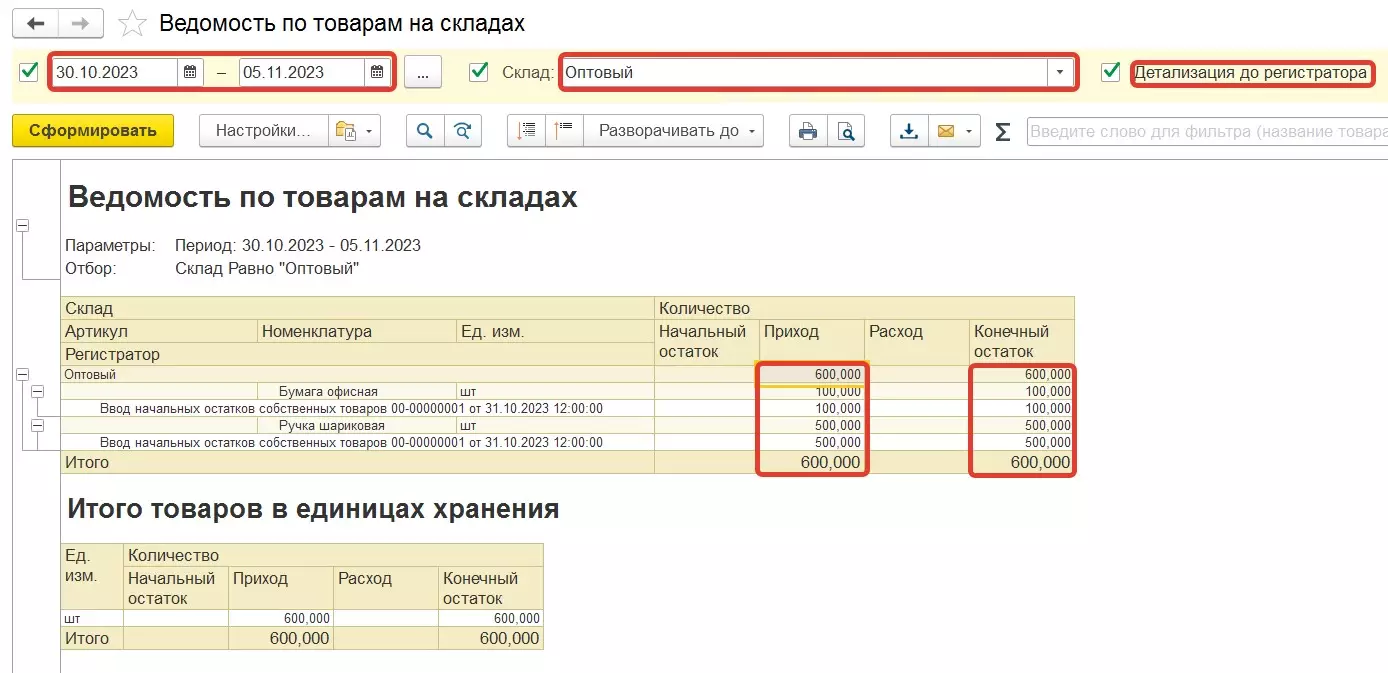Open dropdown arrow beside report variants icon

click(370, 131)
